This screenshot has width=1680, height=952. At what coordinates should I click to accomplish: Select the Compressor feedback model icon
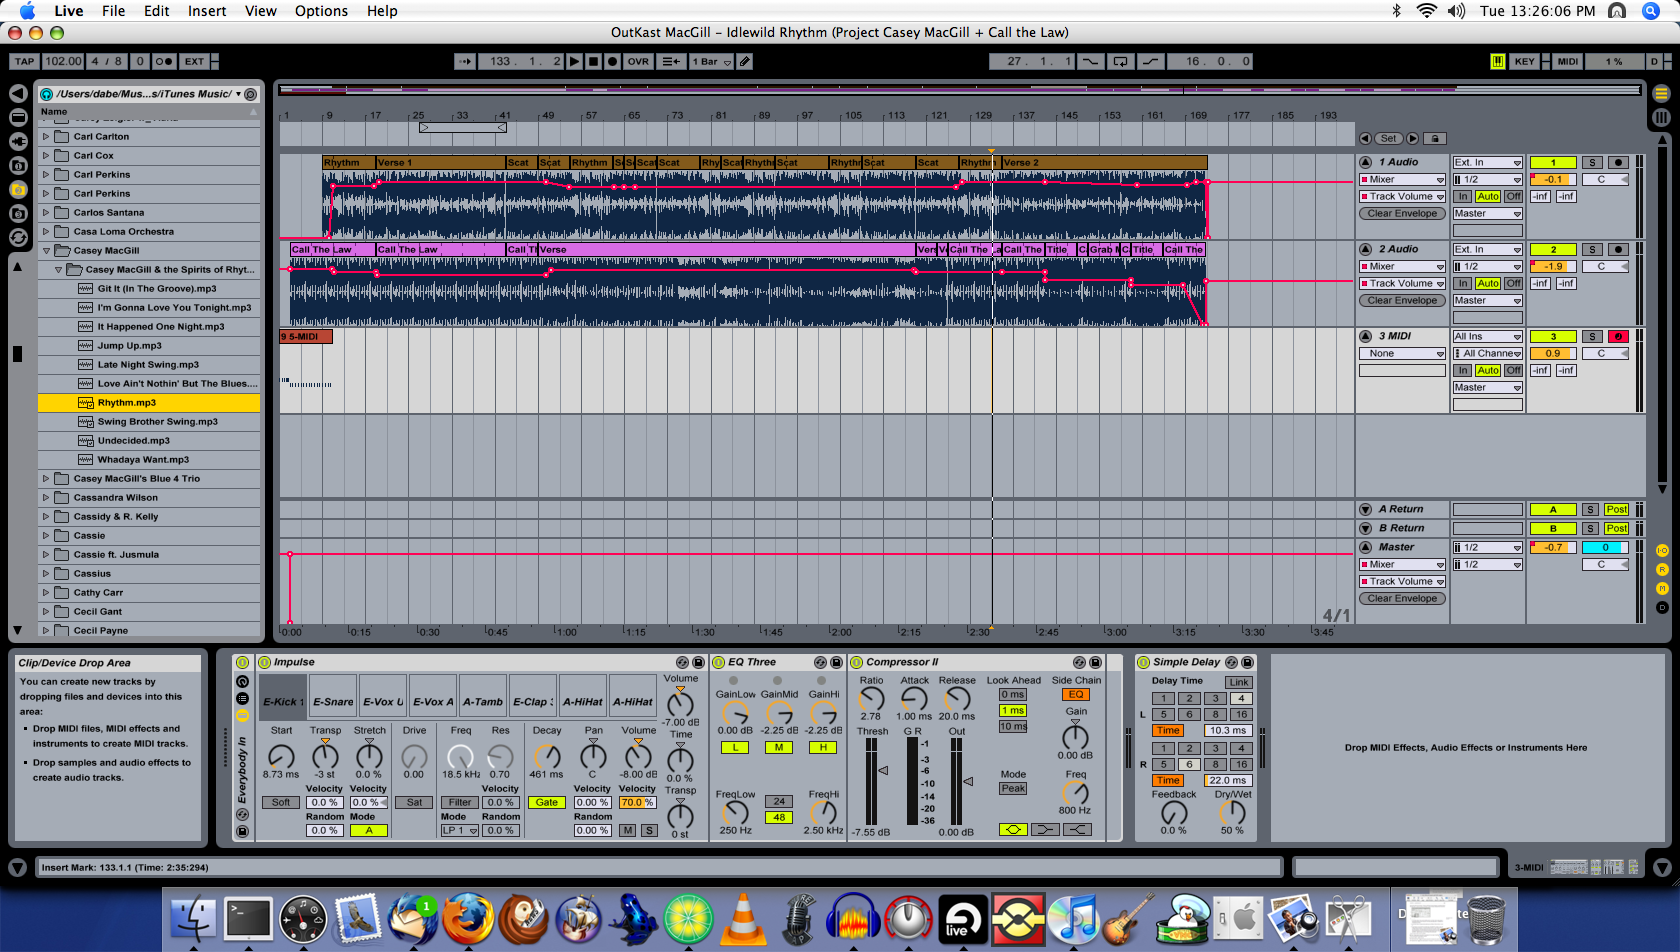click(1077, 829)
